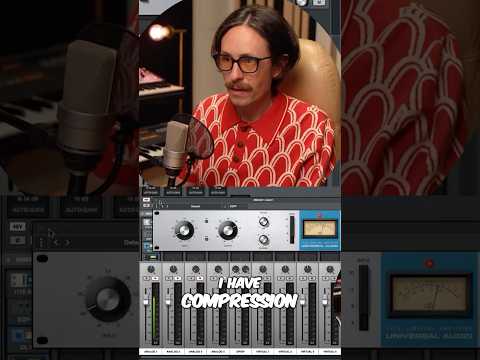Click the first auto gain button above plugin

pyautogui.click(x=150, y=192)
